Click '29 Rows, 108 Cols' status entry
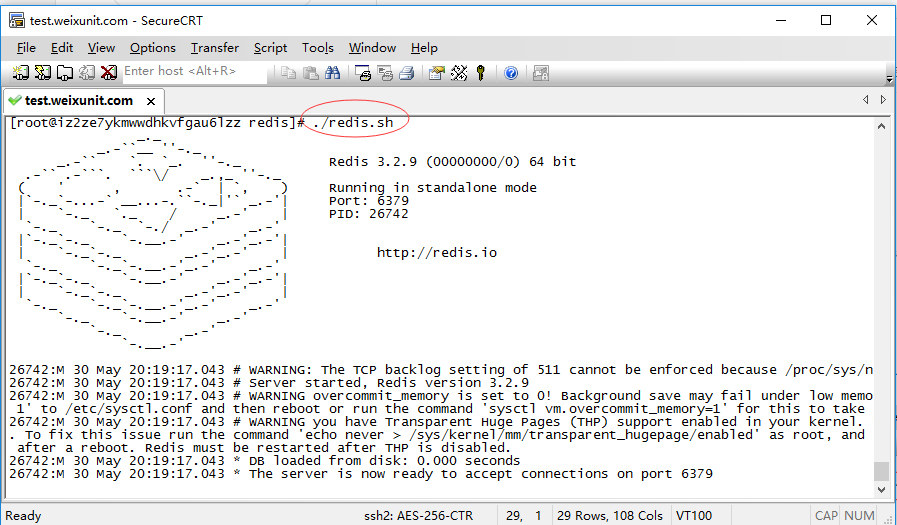This screenshot has height=525, width=897. (610, 515)
